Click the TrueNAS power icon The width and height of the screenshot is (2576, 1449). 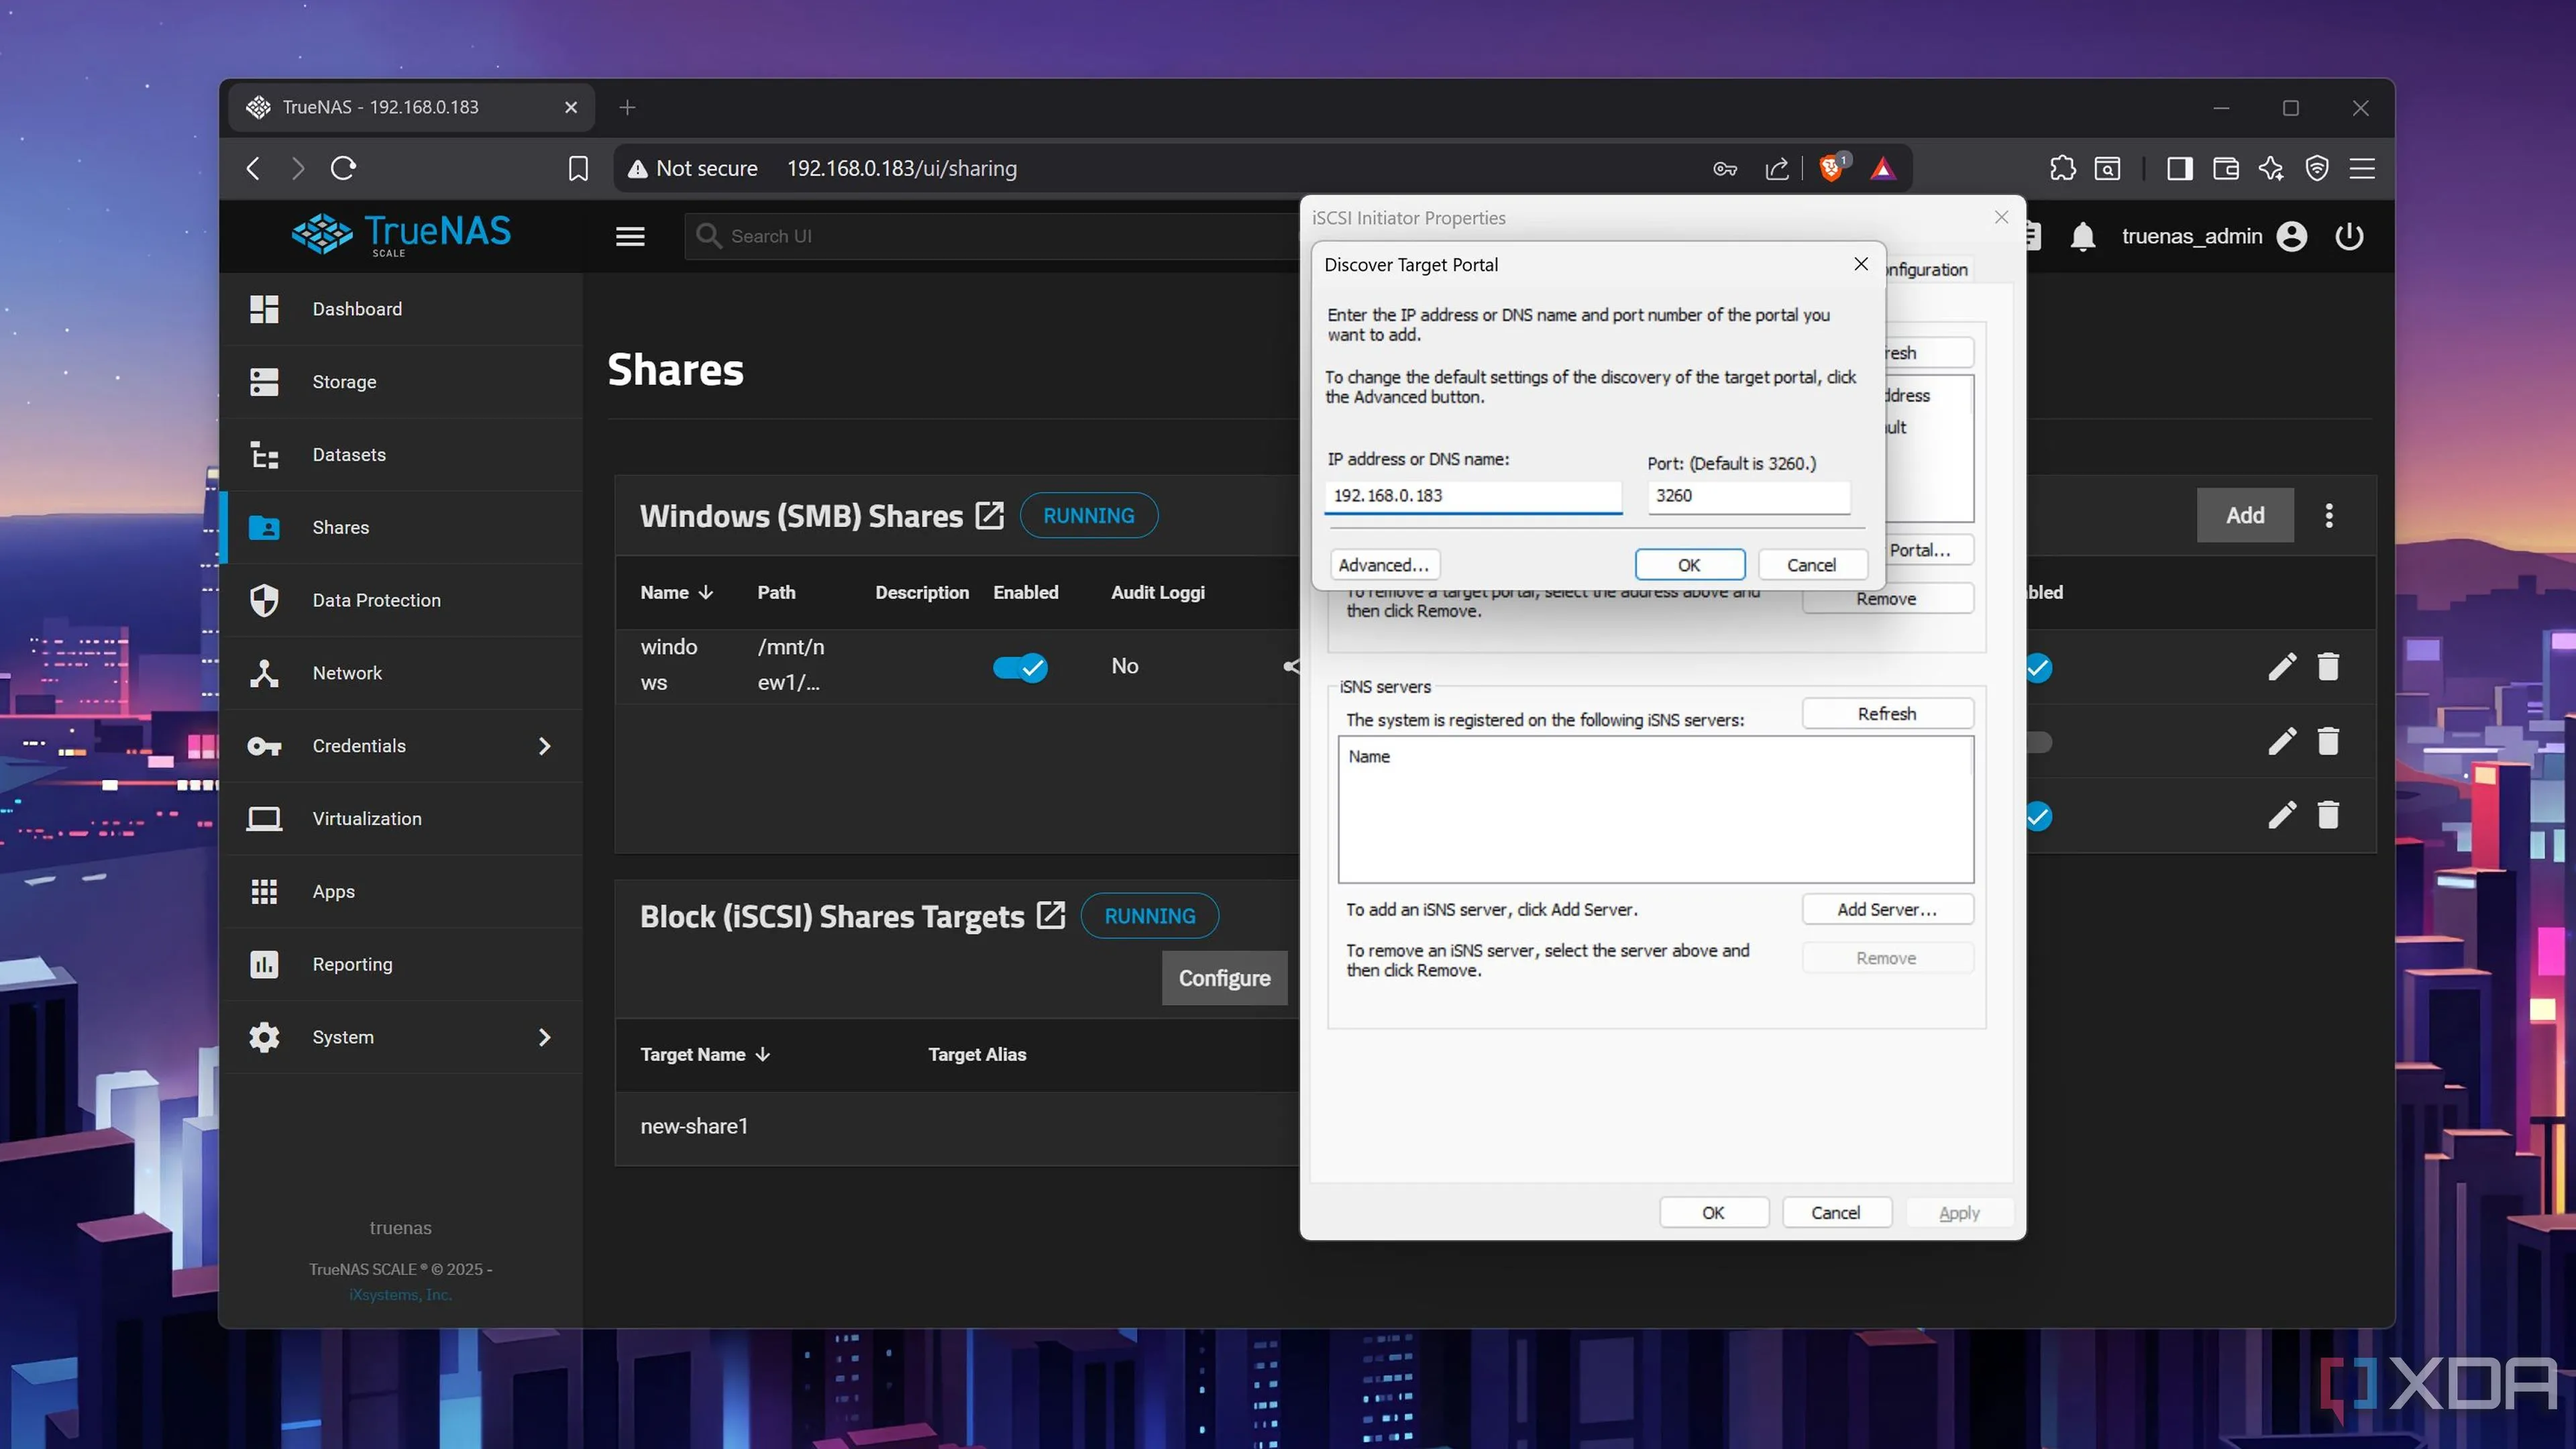tap(2349, 236)
